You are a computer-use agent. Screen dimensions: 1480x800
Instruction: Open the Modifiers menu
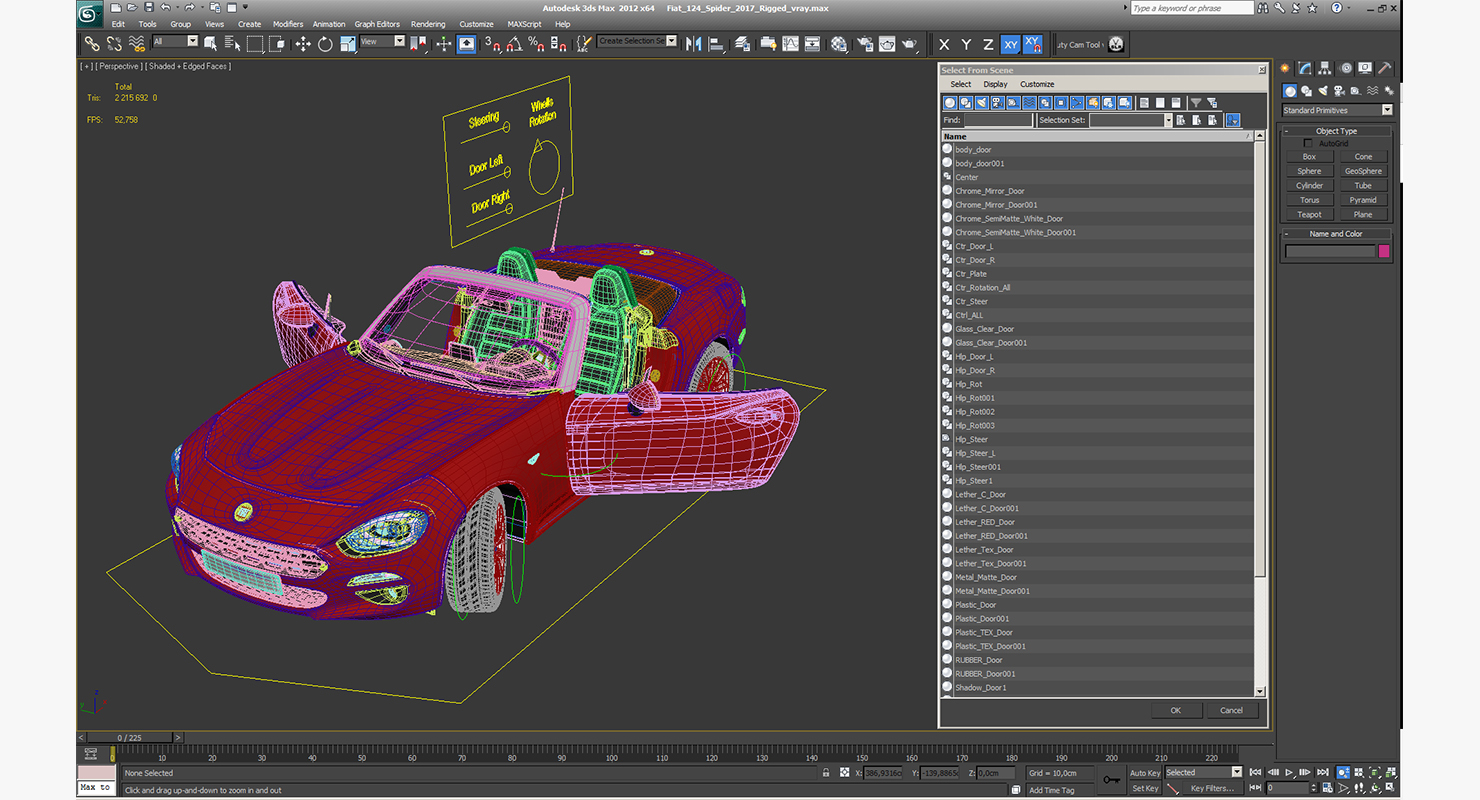[x=288, y=24]
